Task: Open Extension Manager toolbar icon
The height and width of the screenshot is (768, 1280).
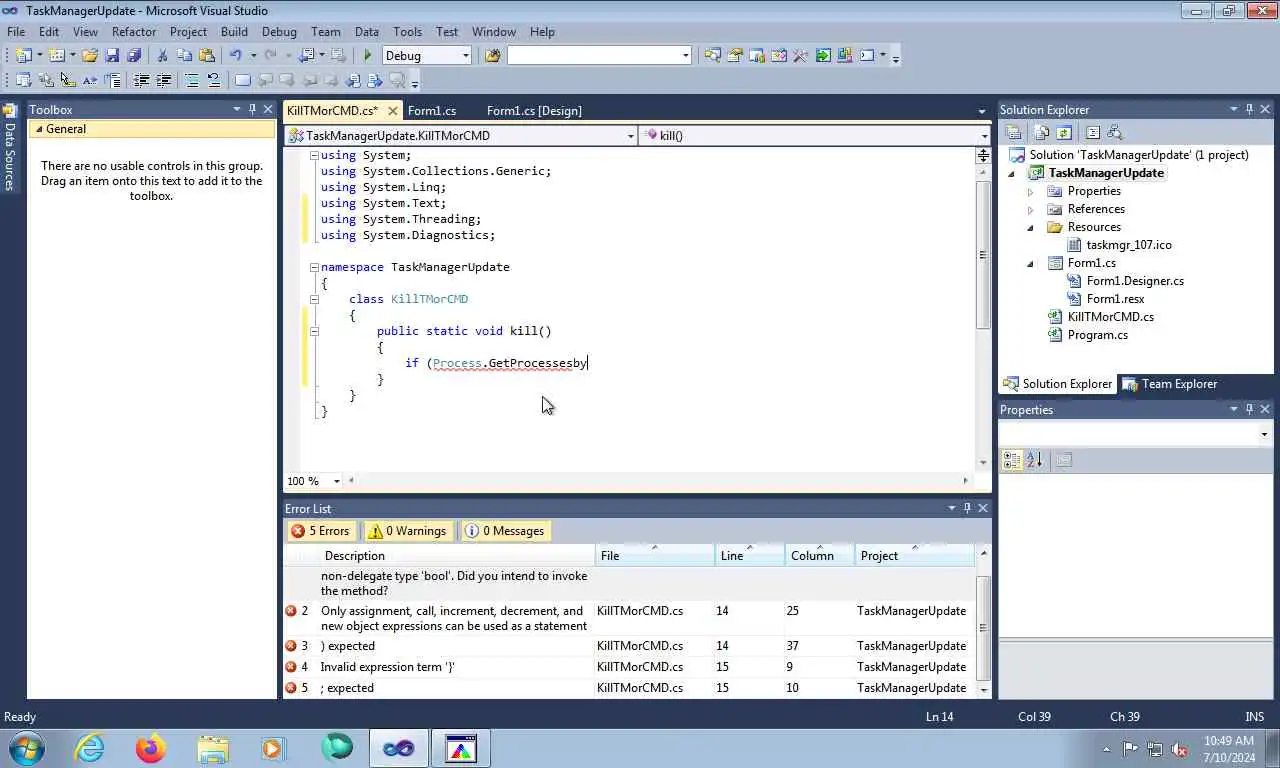Action: click(x=845, y=55)
